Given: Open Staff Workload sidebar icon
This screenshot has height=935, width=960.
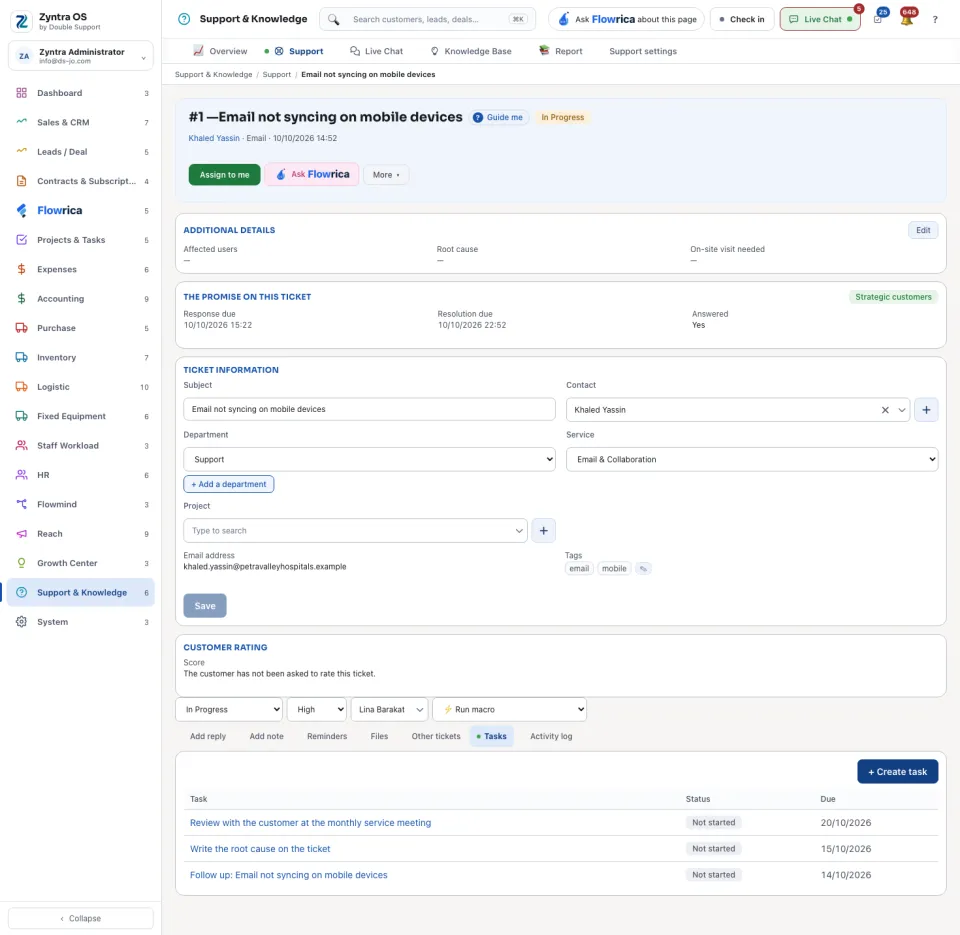Looking at the screenshot, I should pyautogui.click(x=21, y=446).
